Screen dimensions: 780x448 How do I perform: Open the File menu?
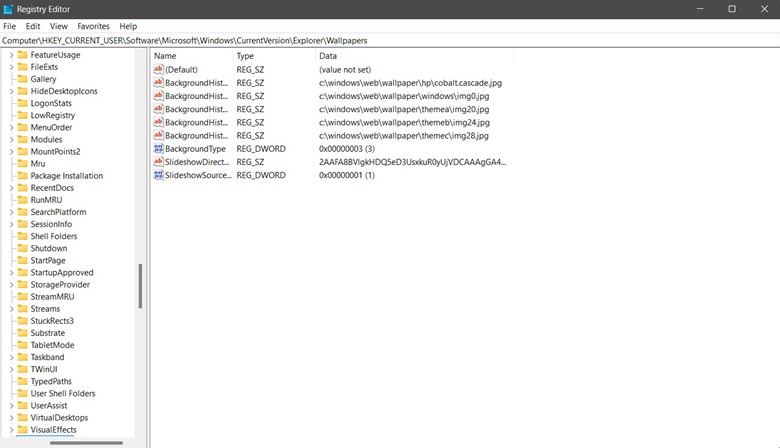[9, 26]
